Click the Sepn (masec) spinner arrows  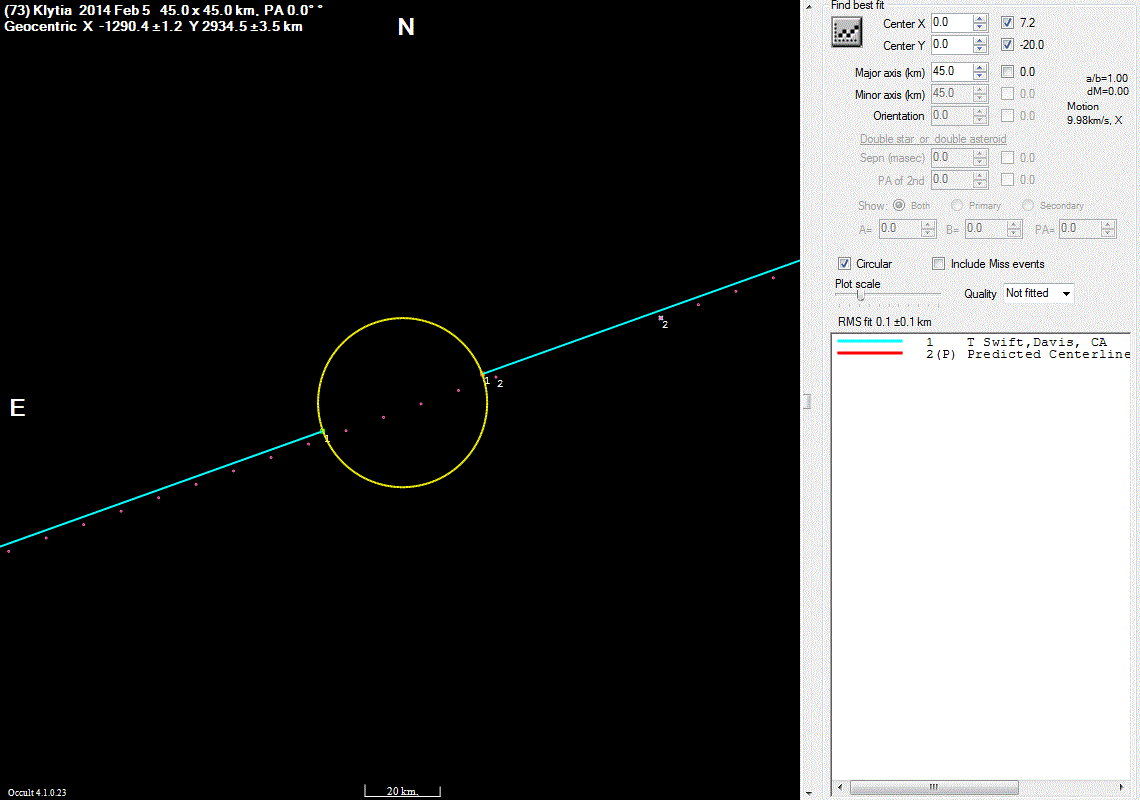click(980, 157)
